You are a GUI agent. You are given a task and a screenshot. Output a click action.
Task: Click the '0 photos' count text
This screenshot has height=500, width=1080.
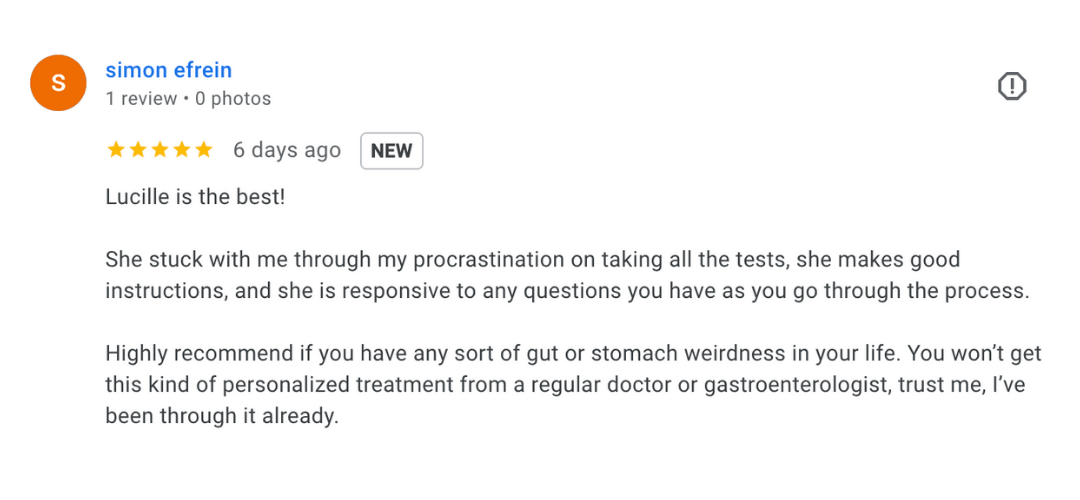(233, 99)
